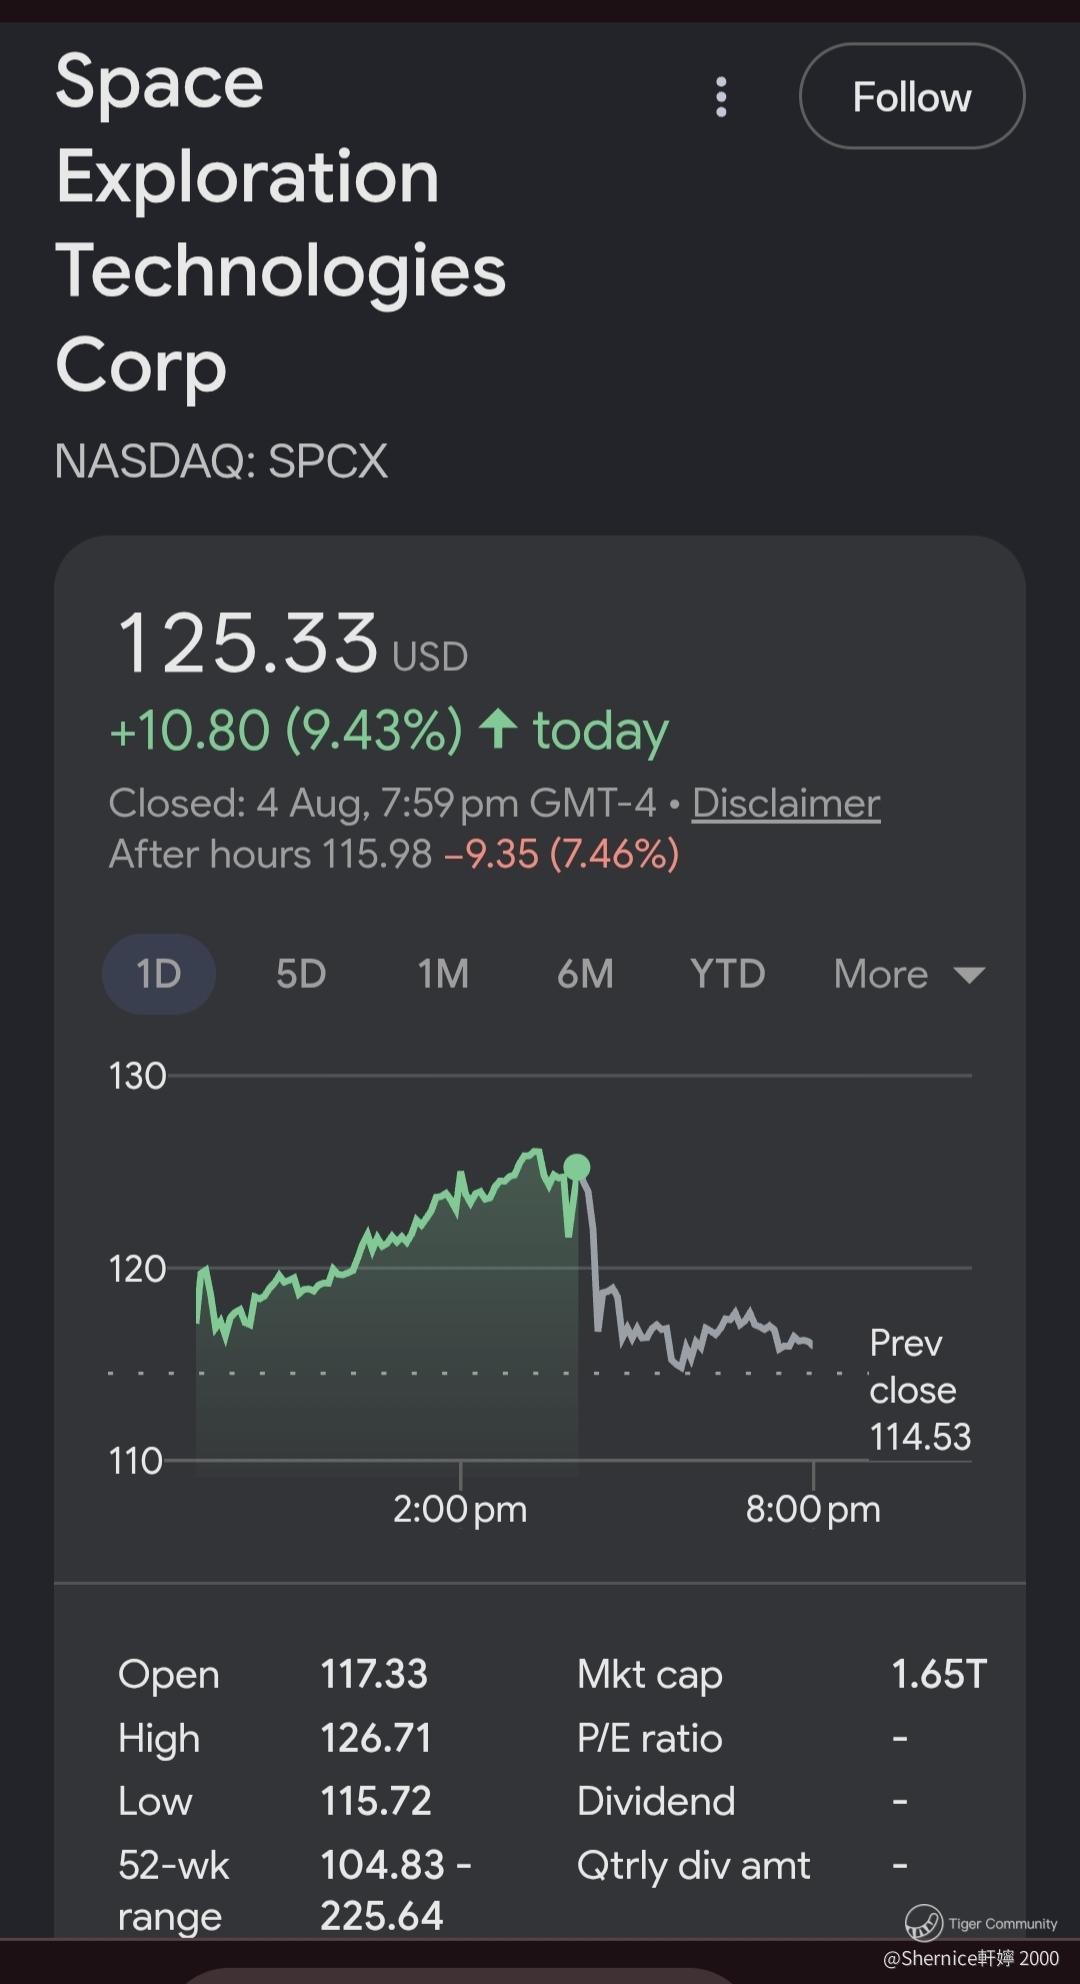Switch to the 1M chart range

(x=443, y=974)
